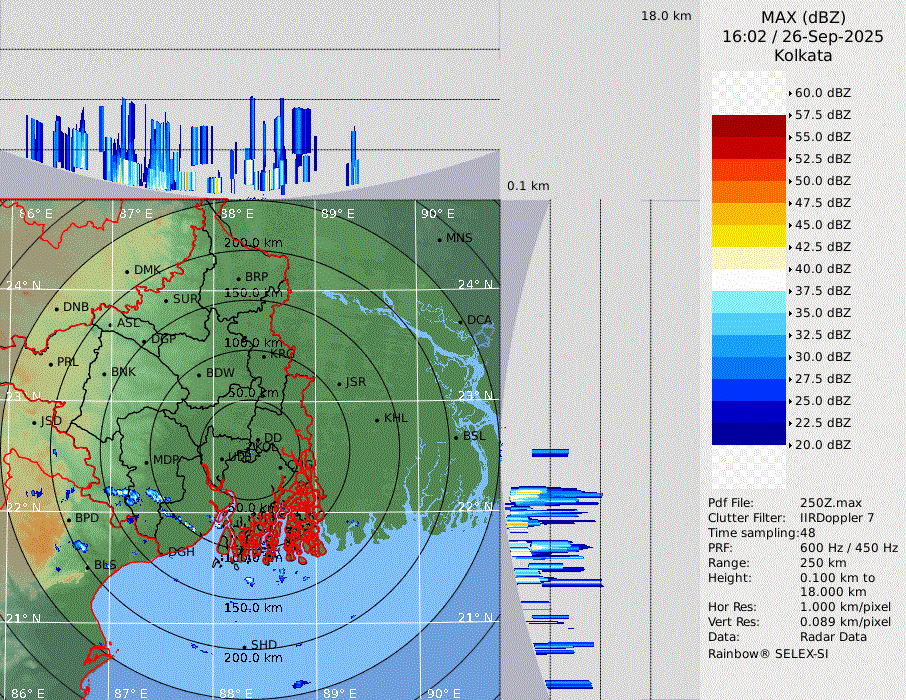Image resolution: width=906 pixels, height=700 pixels.
Task: Click the Kolkata radar site label
Action: pos(803,55)
